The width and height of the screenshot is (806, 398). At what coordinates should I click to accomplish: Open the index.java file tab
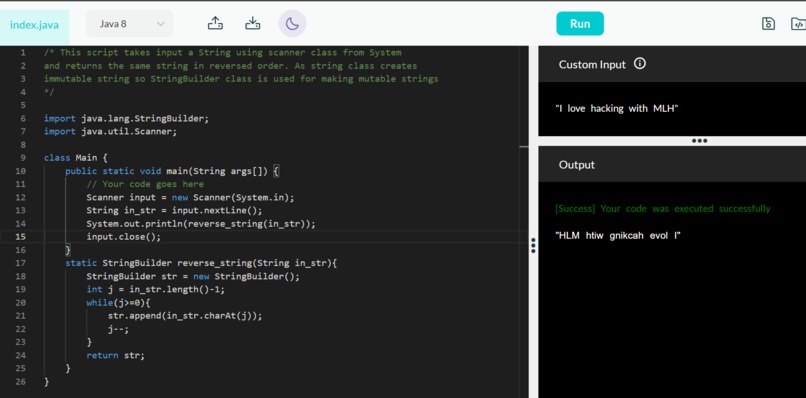click(x=34, y=24)
